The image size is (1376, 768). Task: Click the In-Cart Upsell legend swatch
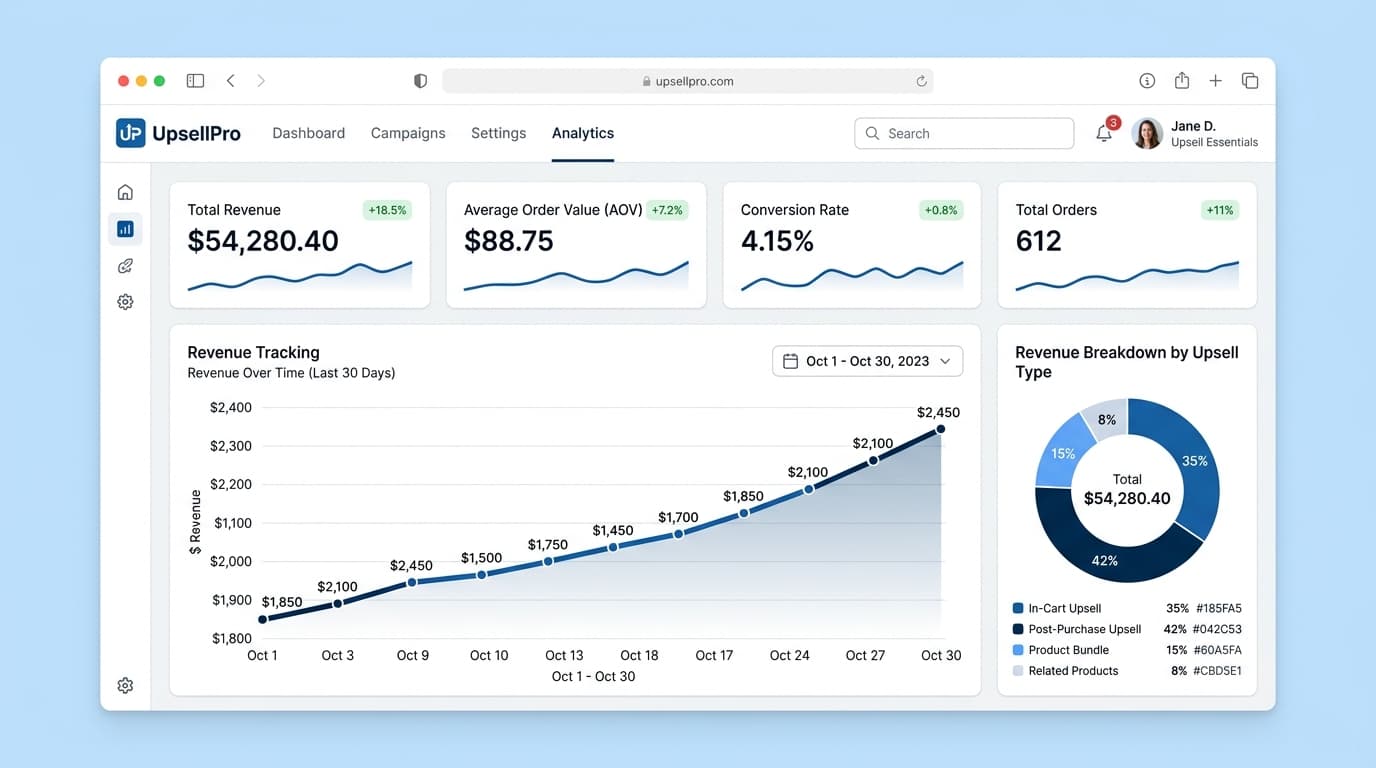[1018, 608]
